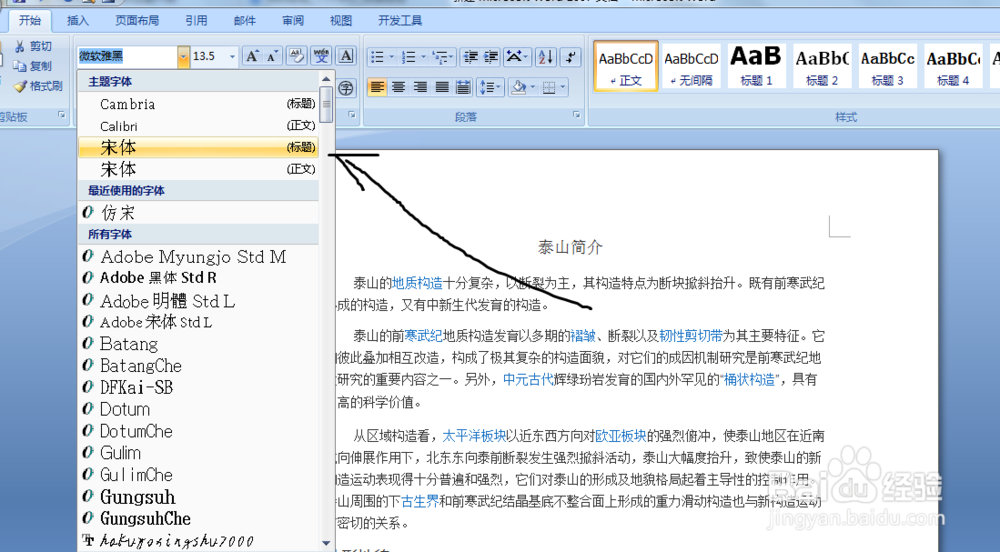Apply the 正文 (Normal) style thumbnail
The height and width of the screenshot is (552, 1000).
(x=626, y=67)
